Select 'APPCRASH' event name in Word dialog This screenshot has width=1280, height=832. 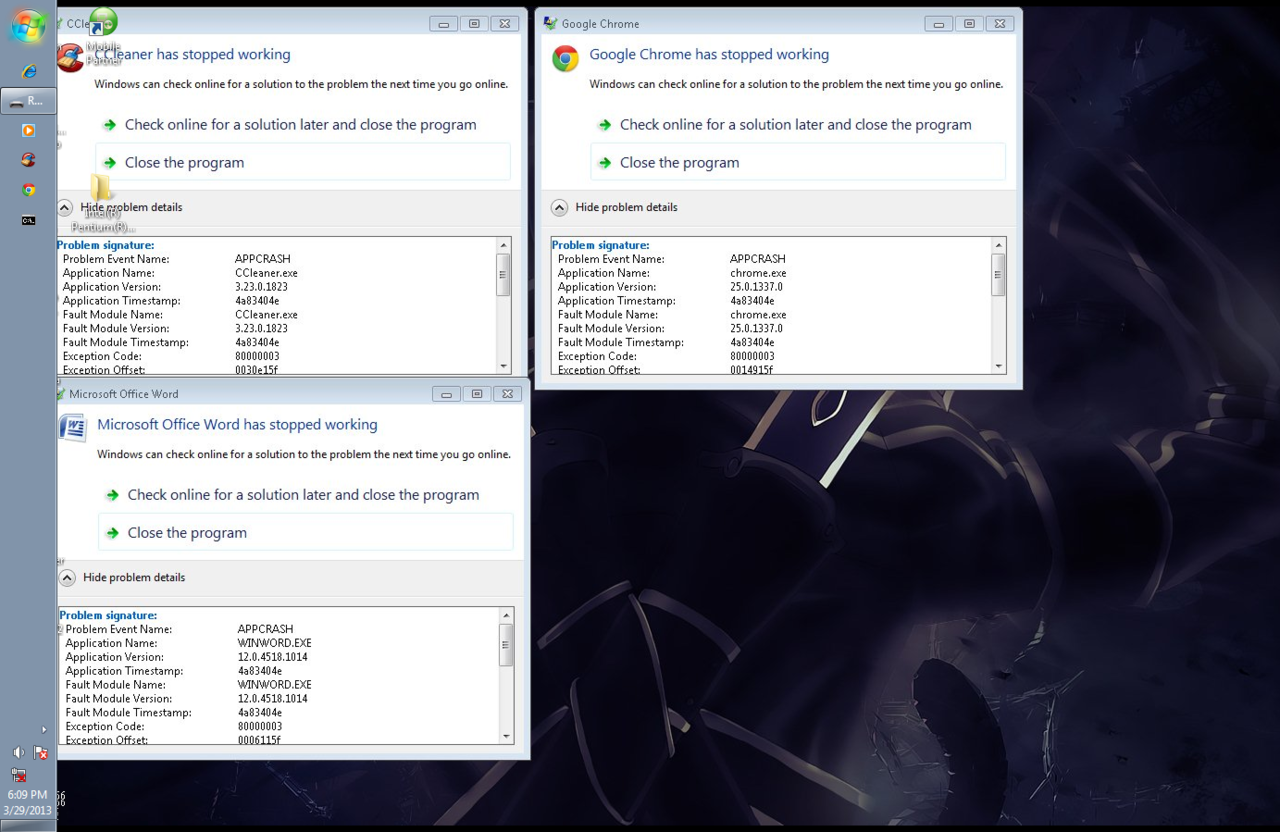(x=265, y=629)
